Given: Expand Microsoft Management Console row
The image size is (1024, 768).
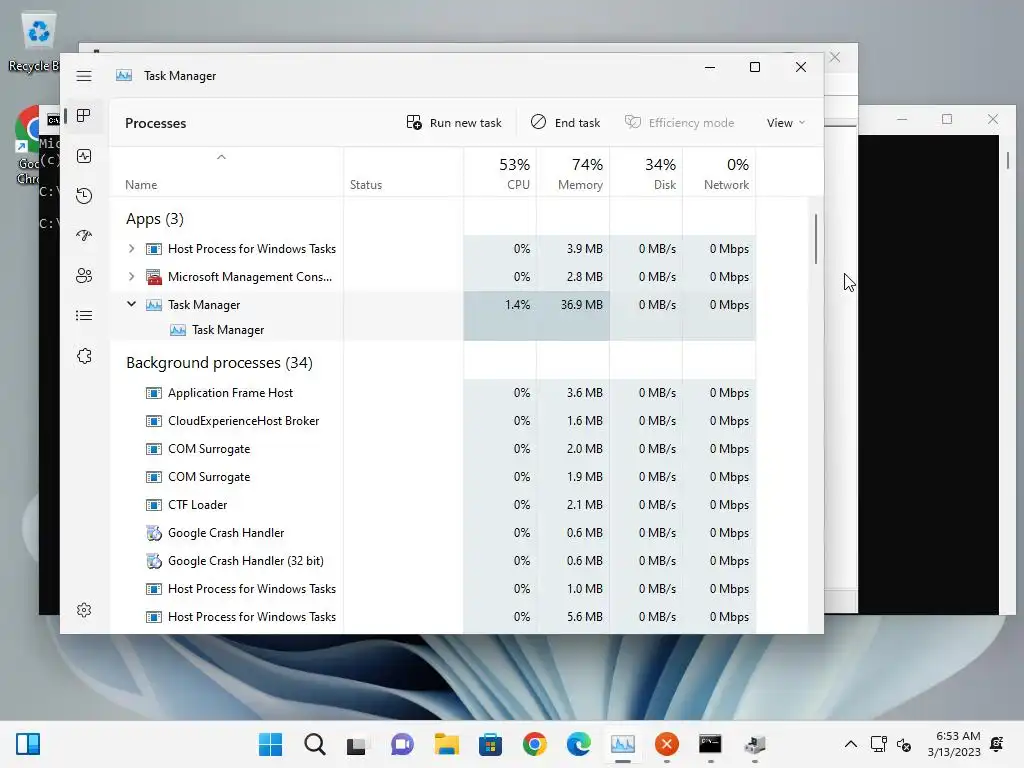Looking at the screenshot, I should tap(131, 277).
